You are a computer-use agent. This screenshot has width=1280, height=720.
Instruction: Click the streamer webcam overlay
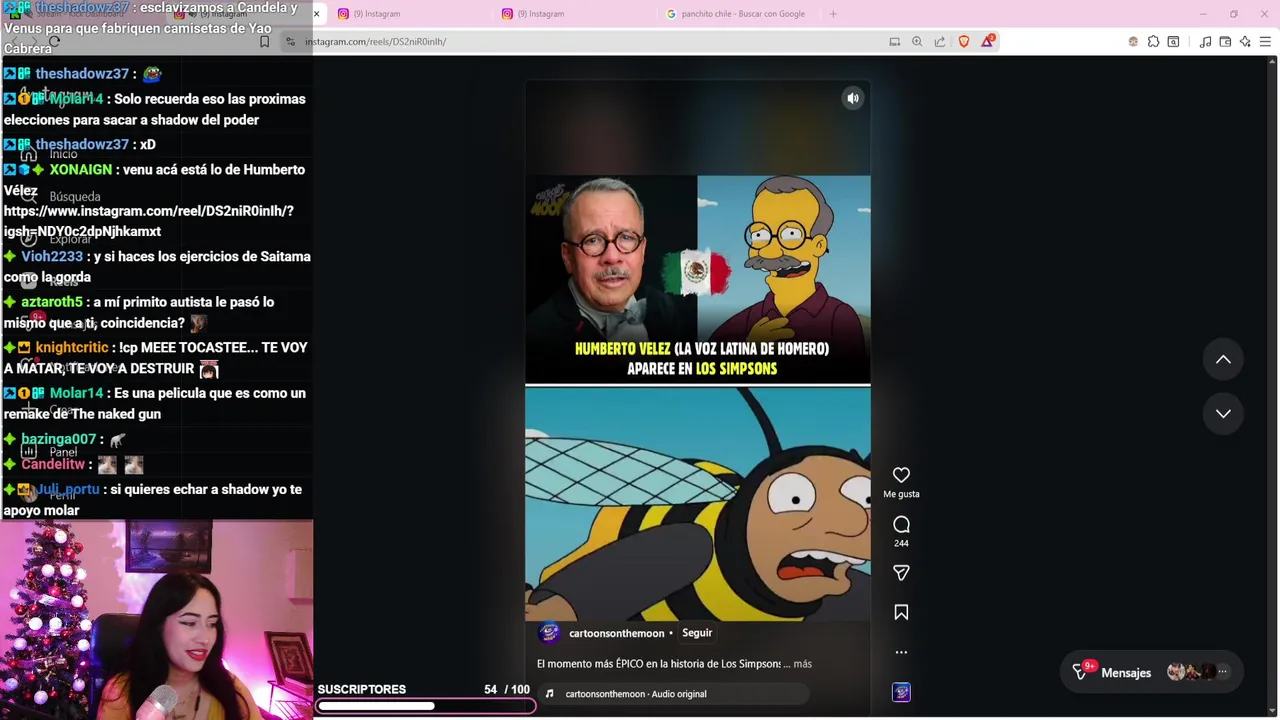(156, 620)
